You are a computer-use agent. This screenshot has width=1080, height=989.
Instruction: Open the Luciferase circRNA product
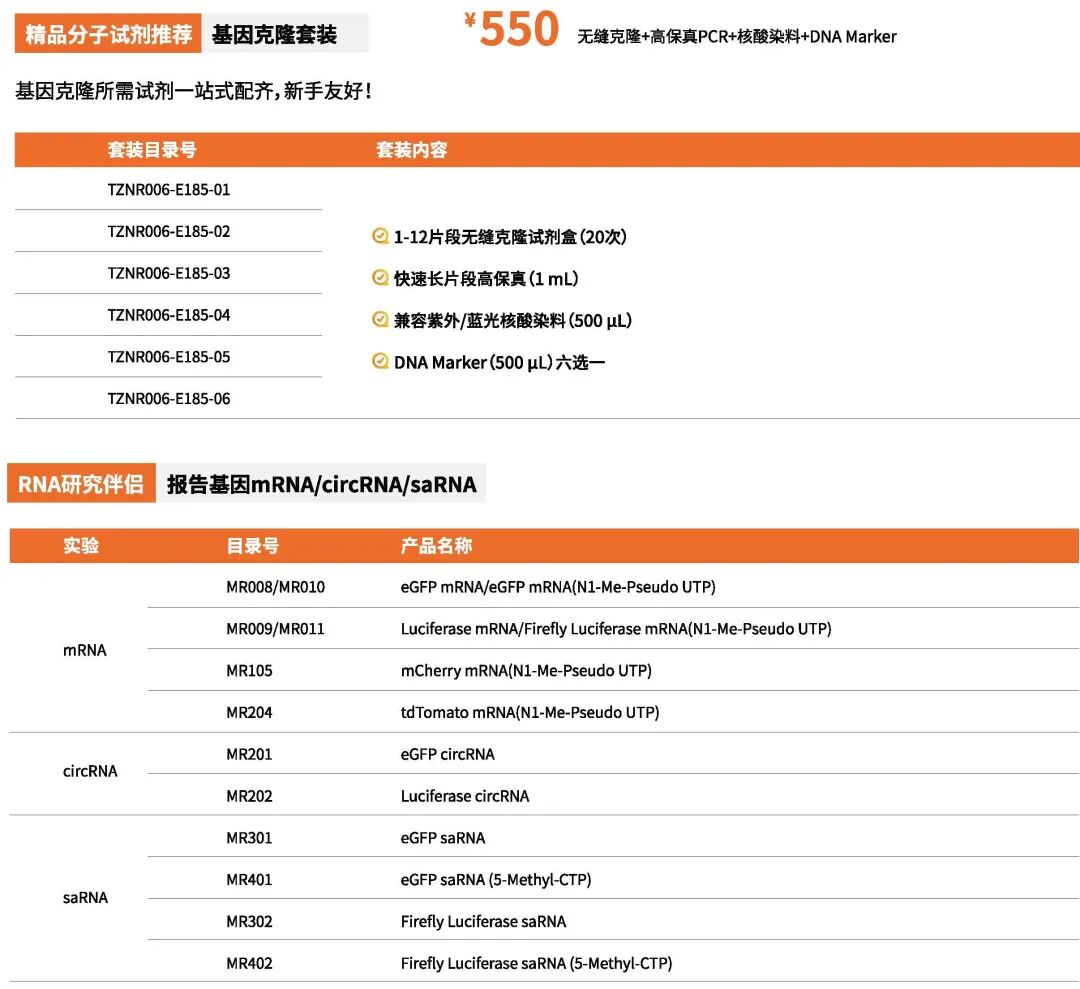[465, 796]
